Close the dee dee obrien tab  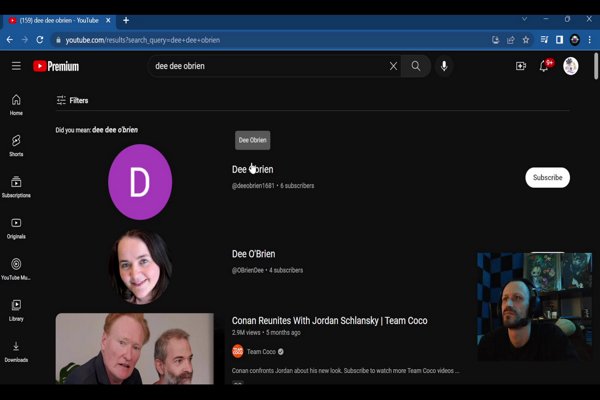(108, 20)
